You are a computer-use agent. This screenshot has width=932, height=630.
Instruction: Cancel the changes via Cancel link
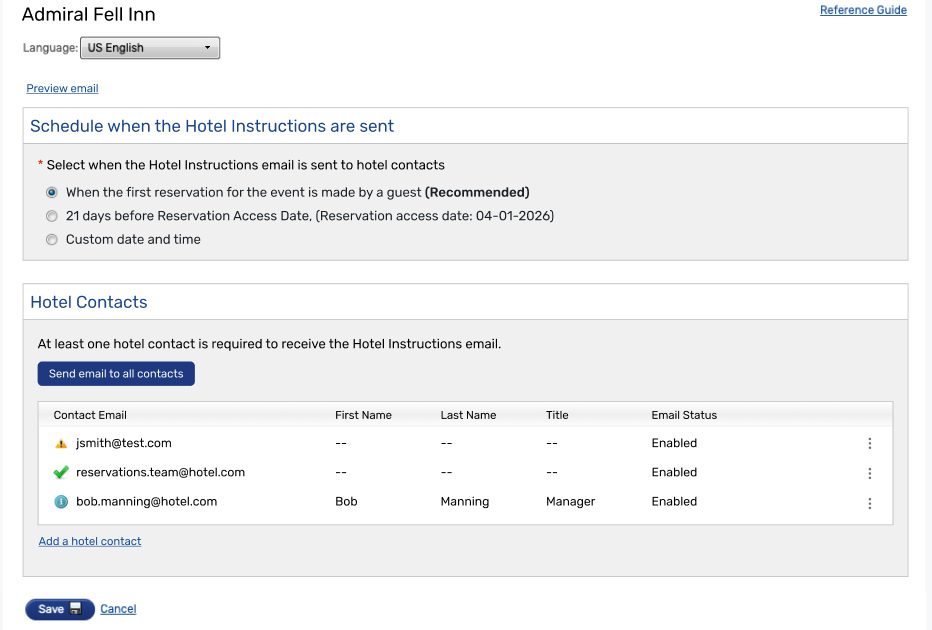click(118, 609)
